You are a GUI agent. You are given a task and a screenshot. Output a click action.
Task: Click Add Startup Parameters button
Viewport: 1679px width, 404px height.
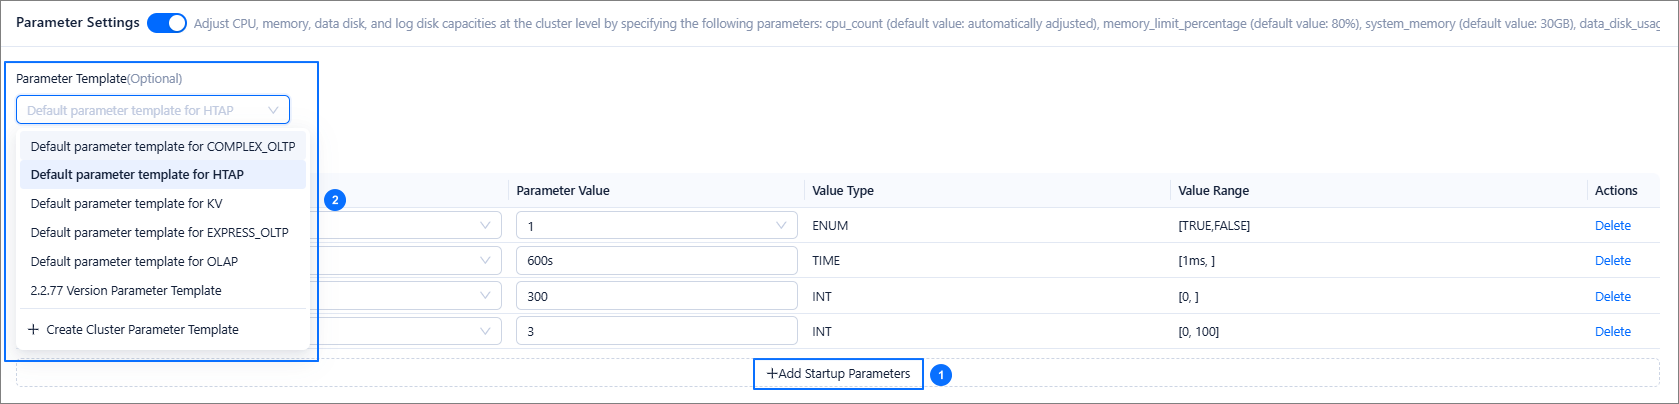coord(838,374)
